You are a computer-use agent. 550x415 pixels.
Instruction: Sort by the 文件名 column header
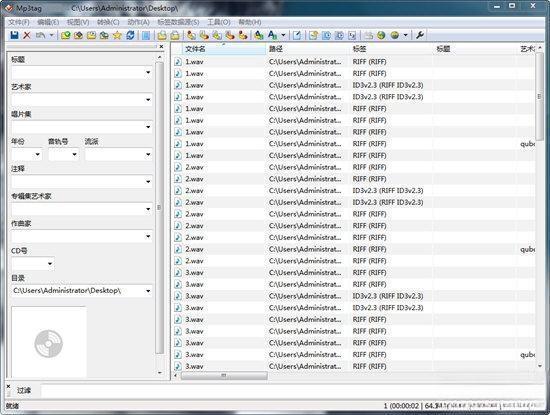tap(224, 49)
